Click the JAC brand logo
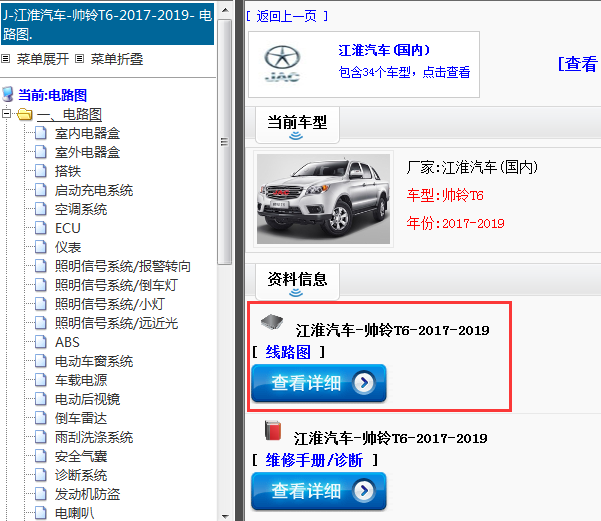601x521 pixels. (x=282, y=64)
